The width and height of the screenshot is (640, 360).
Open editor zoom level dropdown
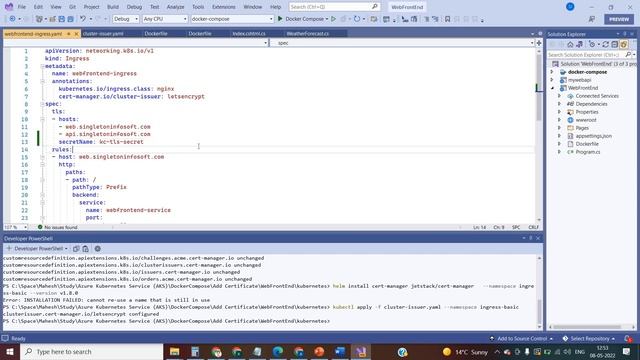coord(16,227)
